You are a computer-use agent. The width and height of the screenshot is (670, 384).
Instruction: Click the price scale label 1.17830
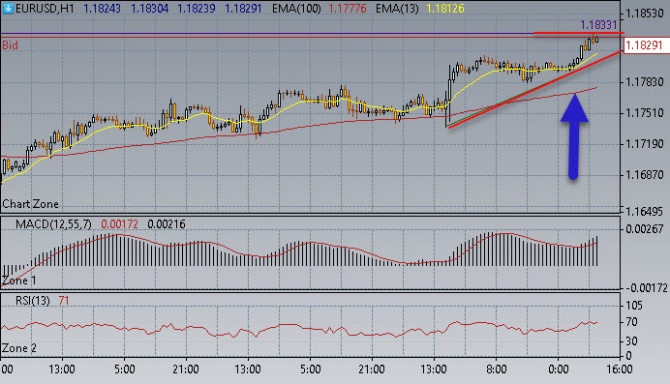(644, 82)
